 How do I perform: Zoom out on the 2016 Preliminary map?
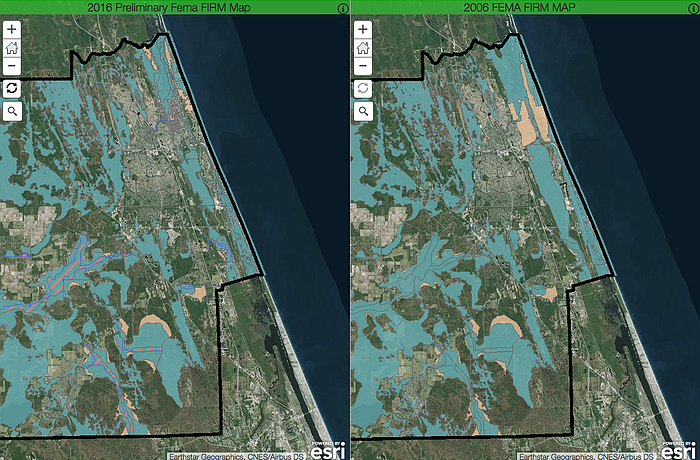tap(12, 66)
